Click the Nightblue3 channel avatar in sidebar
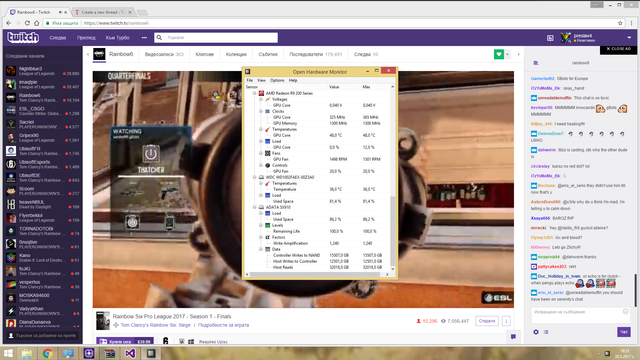The width and height of the screenshot is (640, 360). click(x=11, y=71)
